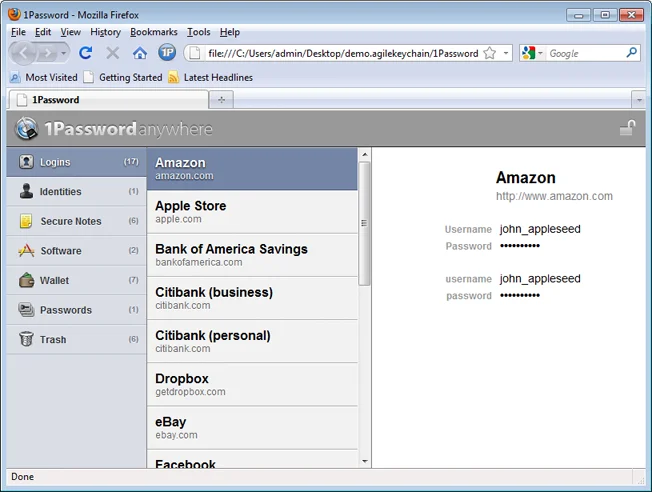Open the Getting Started bookmark
This screenshot has height=492, width=652.
[x=123, y=77]
